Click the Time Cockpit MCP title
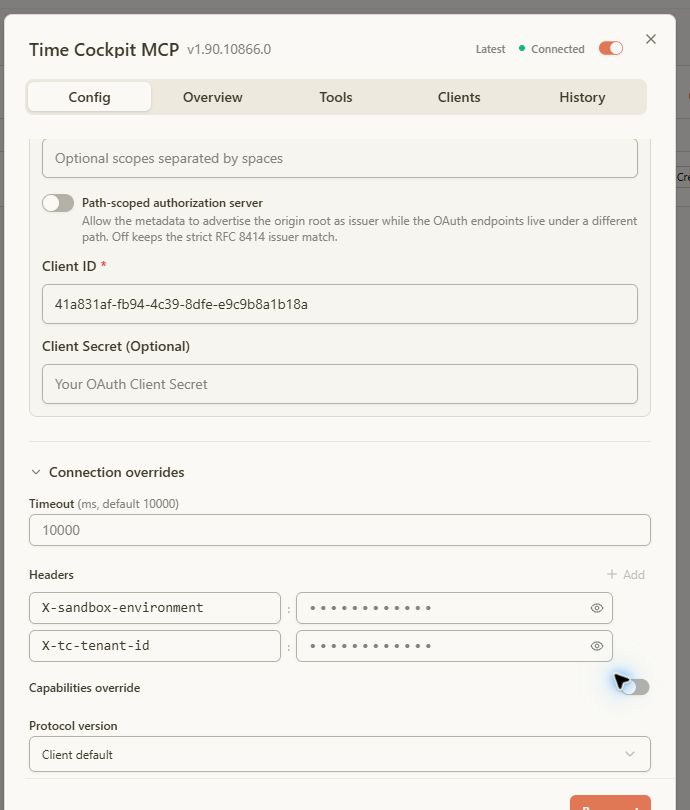The image size is (690, 810). pyautogui.click(x=104, y=50)
